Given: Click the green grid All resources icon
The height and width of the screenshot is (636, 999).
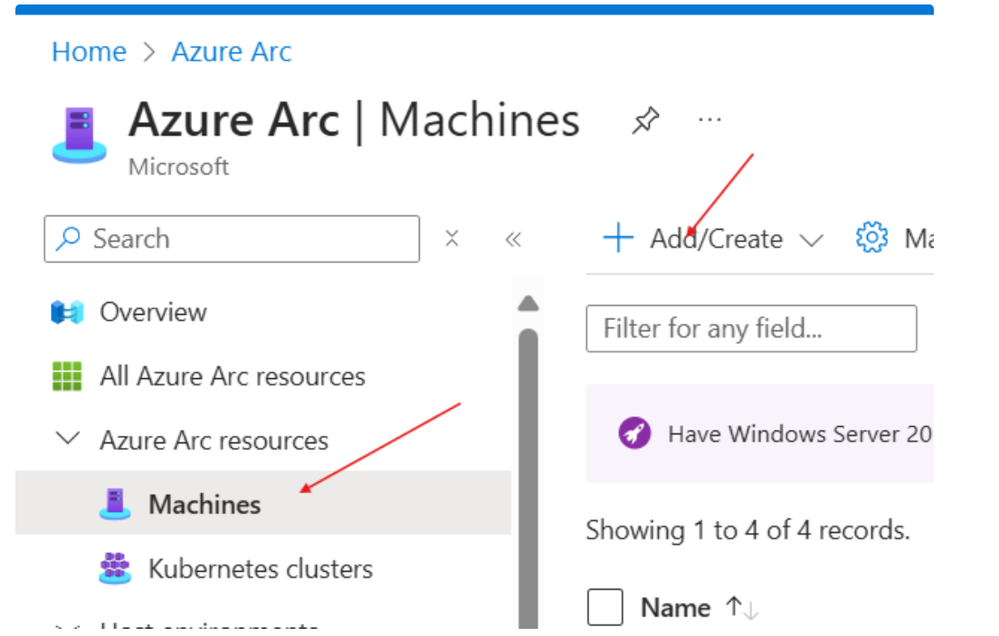Looking at the screenshot, I should [x=67, y=376].
